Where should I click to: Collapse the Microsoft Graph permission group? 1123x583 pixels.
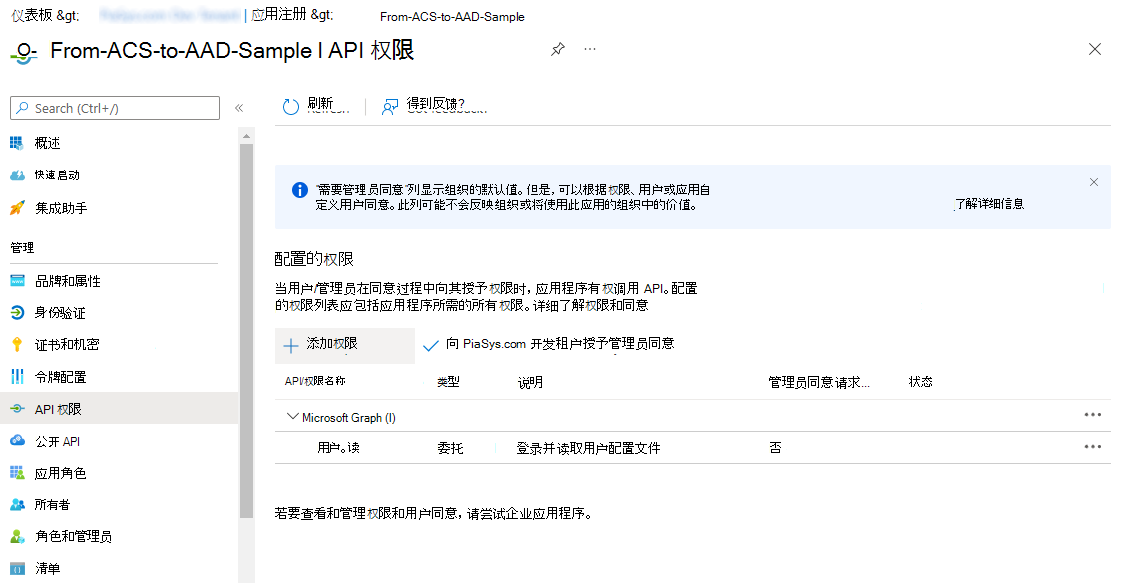(x=291, y=416)
